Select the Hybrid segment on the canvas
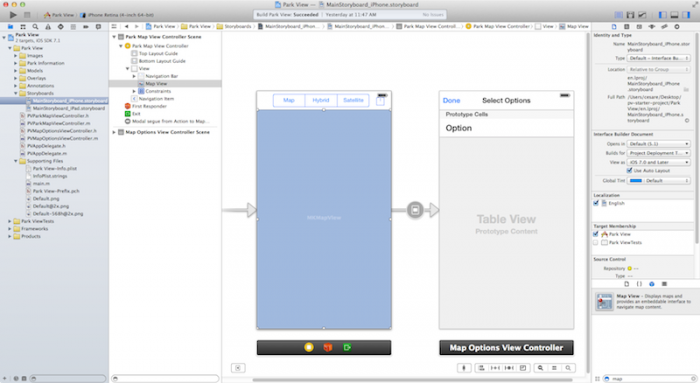The height and width of the screenshot is (383, 700). [321, 100]
